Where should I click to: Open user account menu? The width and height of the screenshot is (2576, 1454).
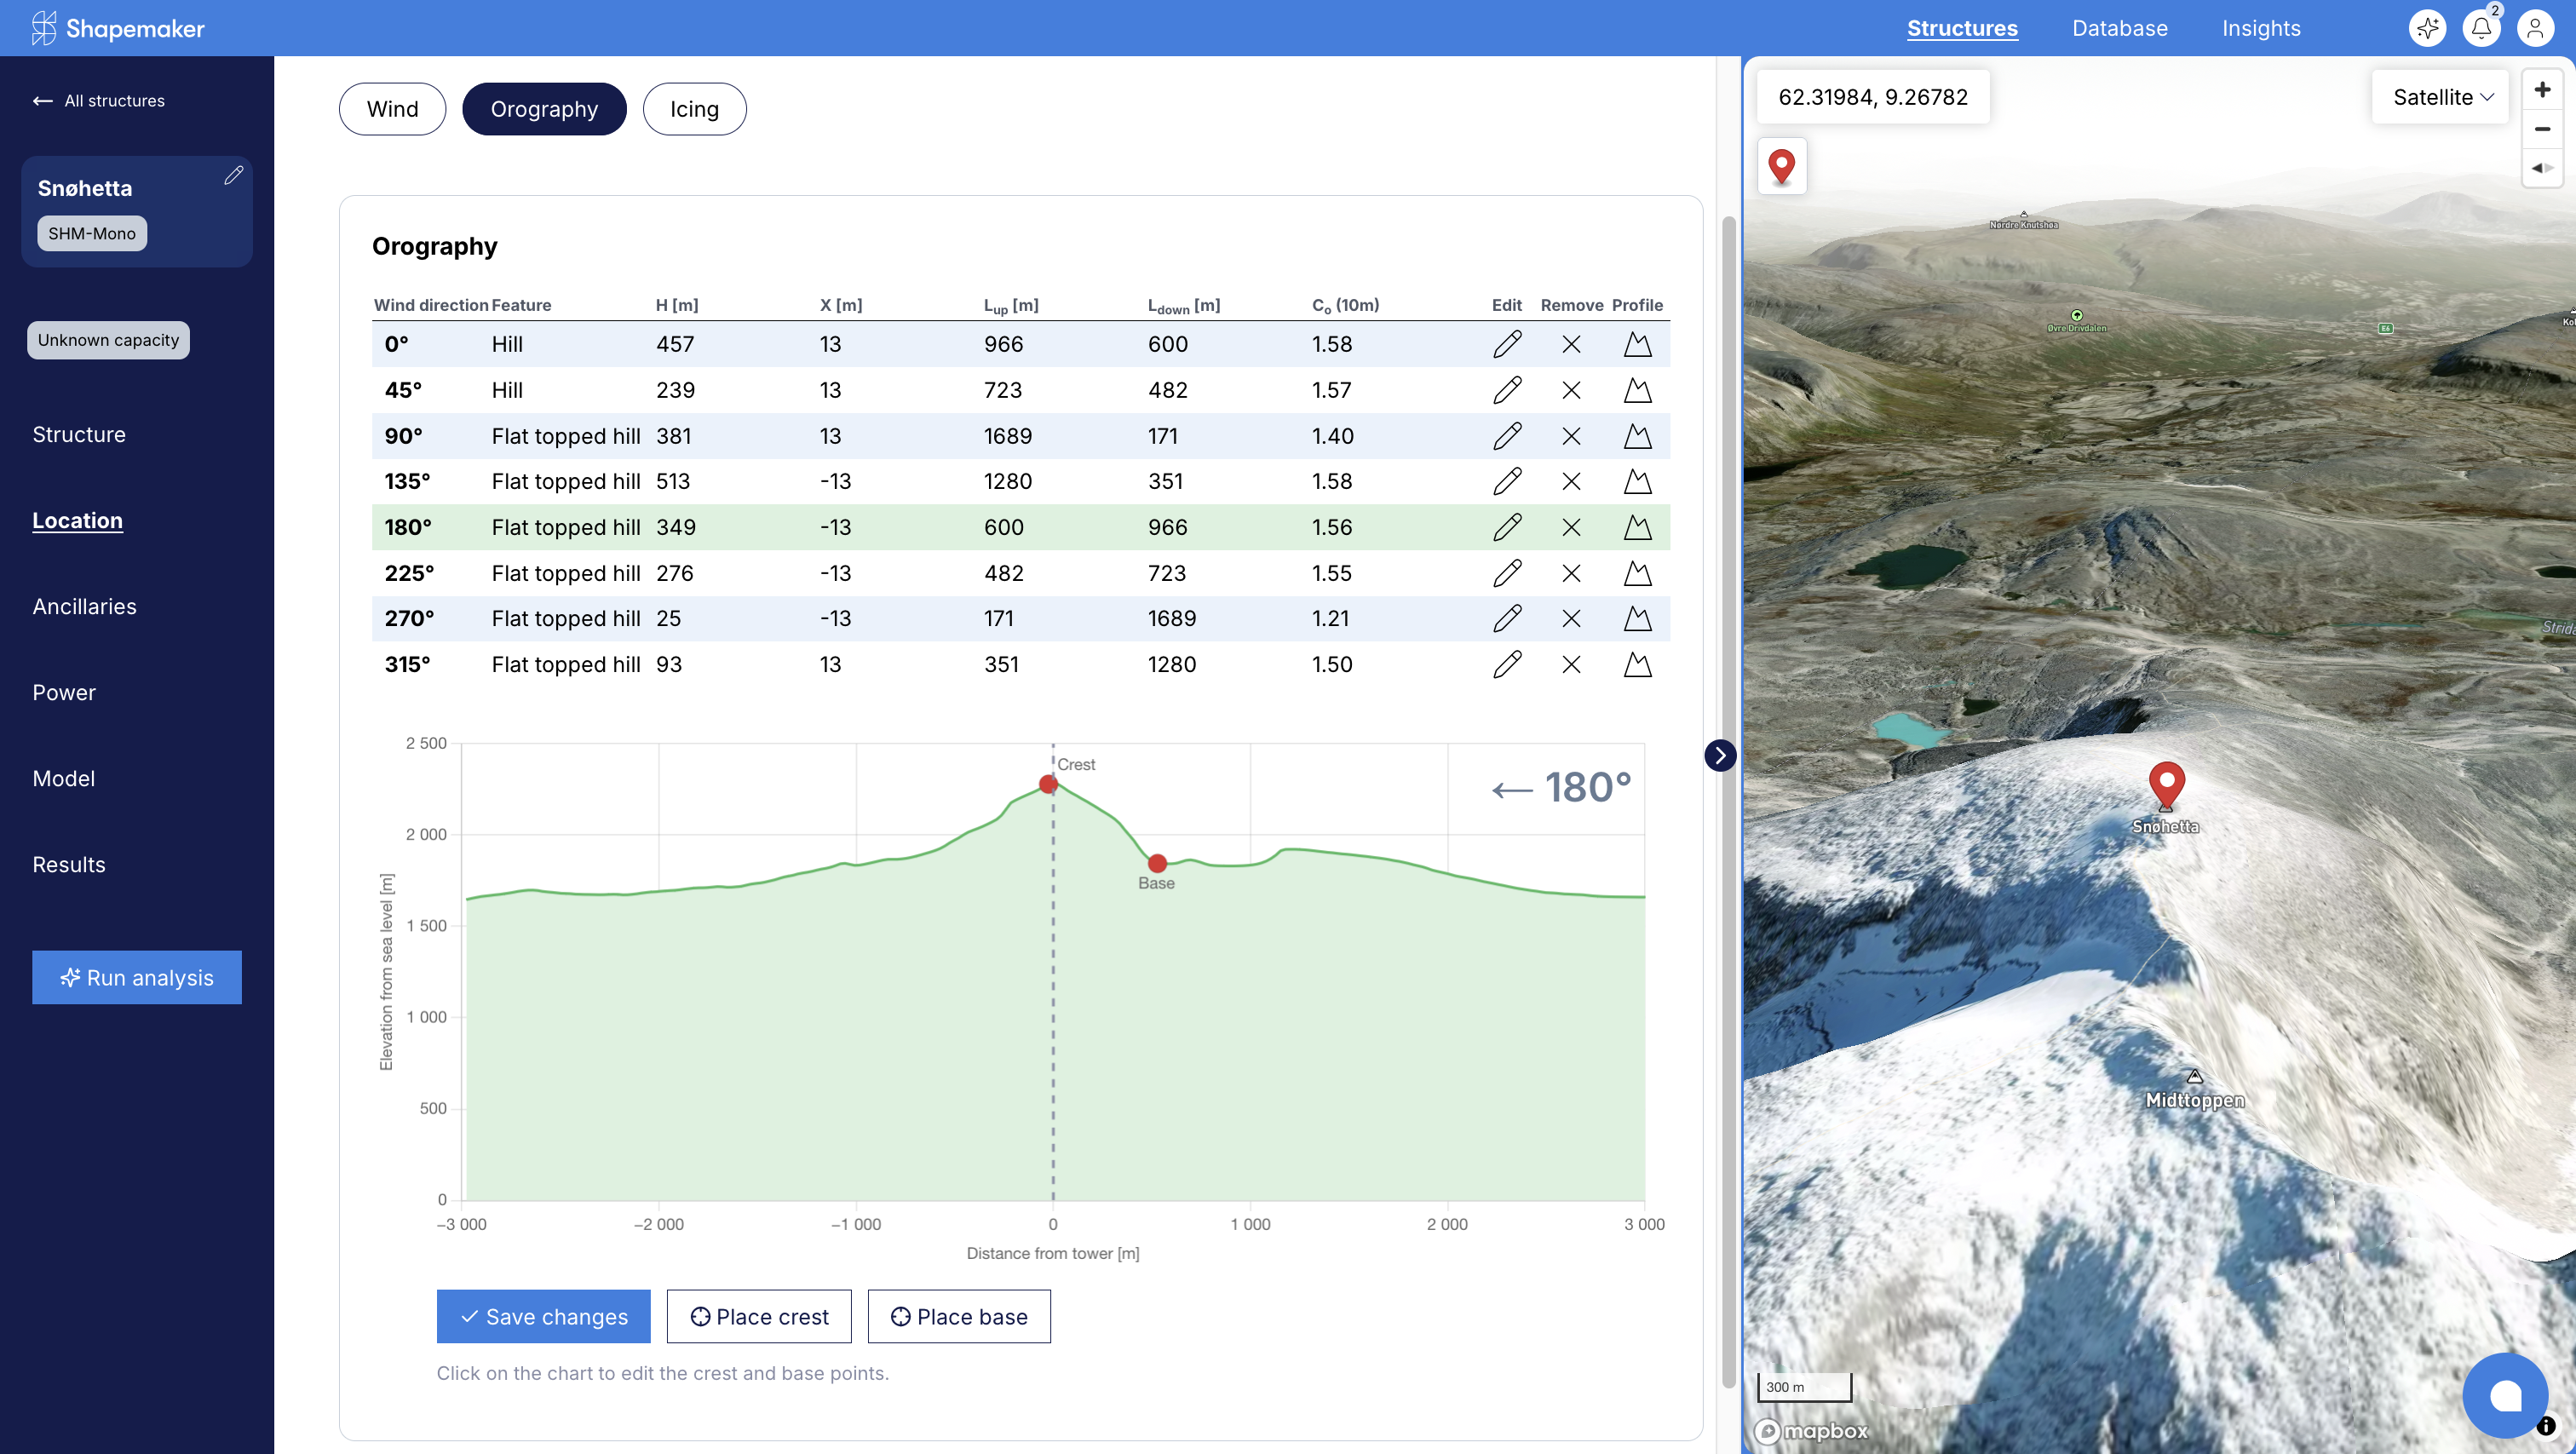coord(2535,28)
